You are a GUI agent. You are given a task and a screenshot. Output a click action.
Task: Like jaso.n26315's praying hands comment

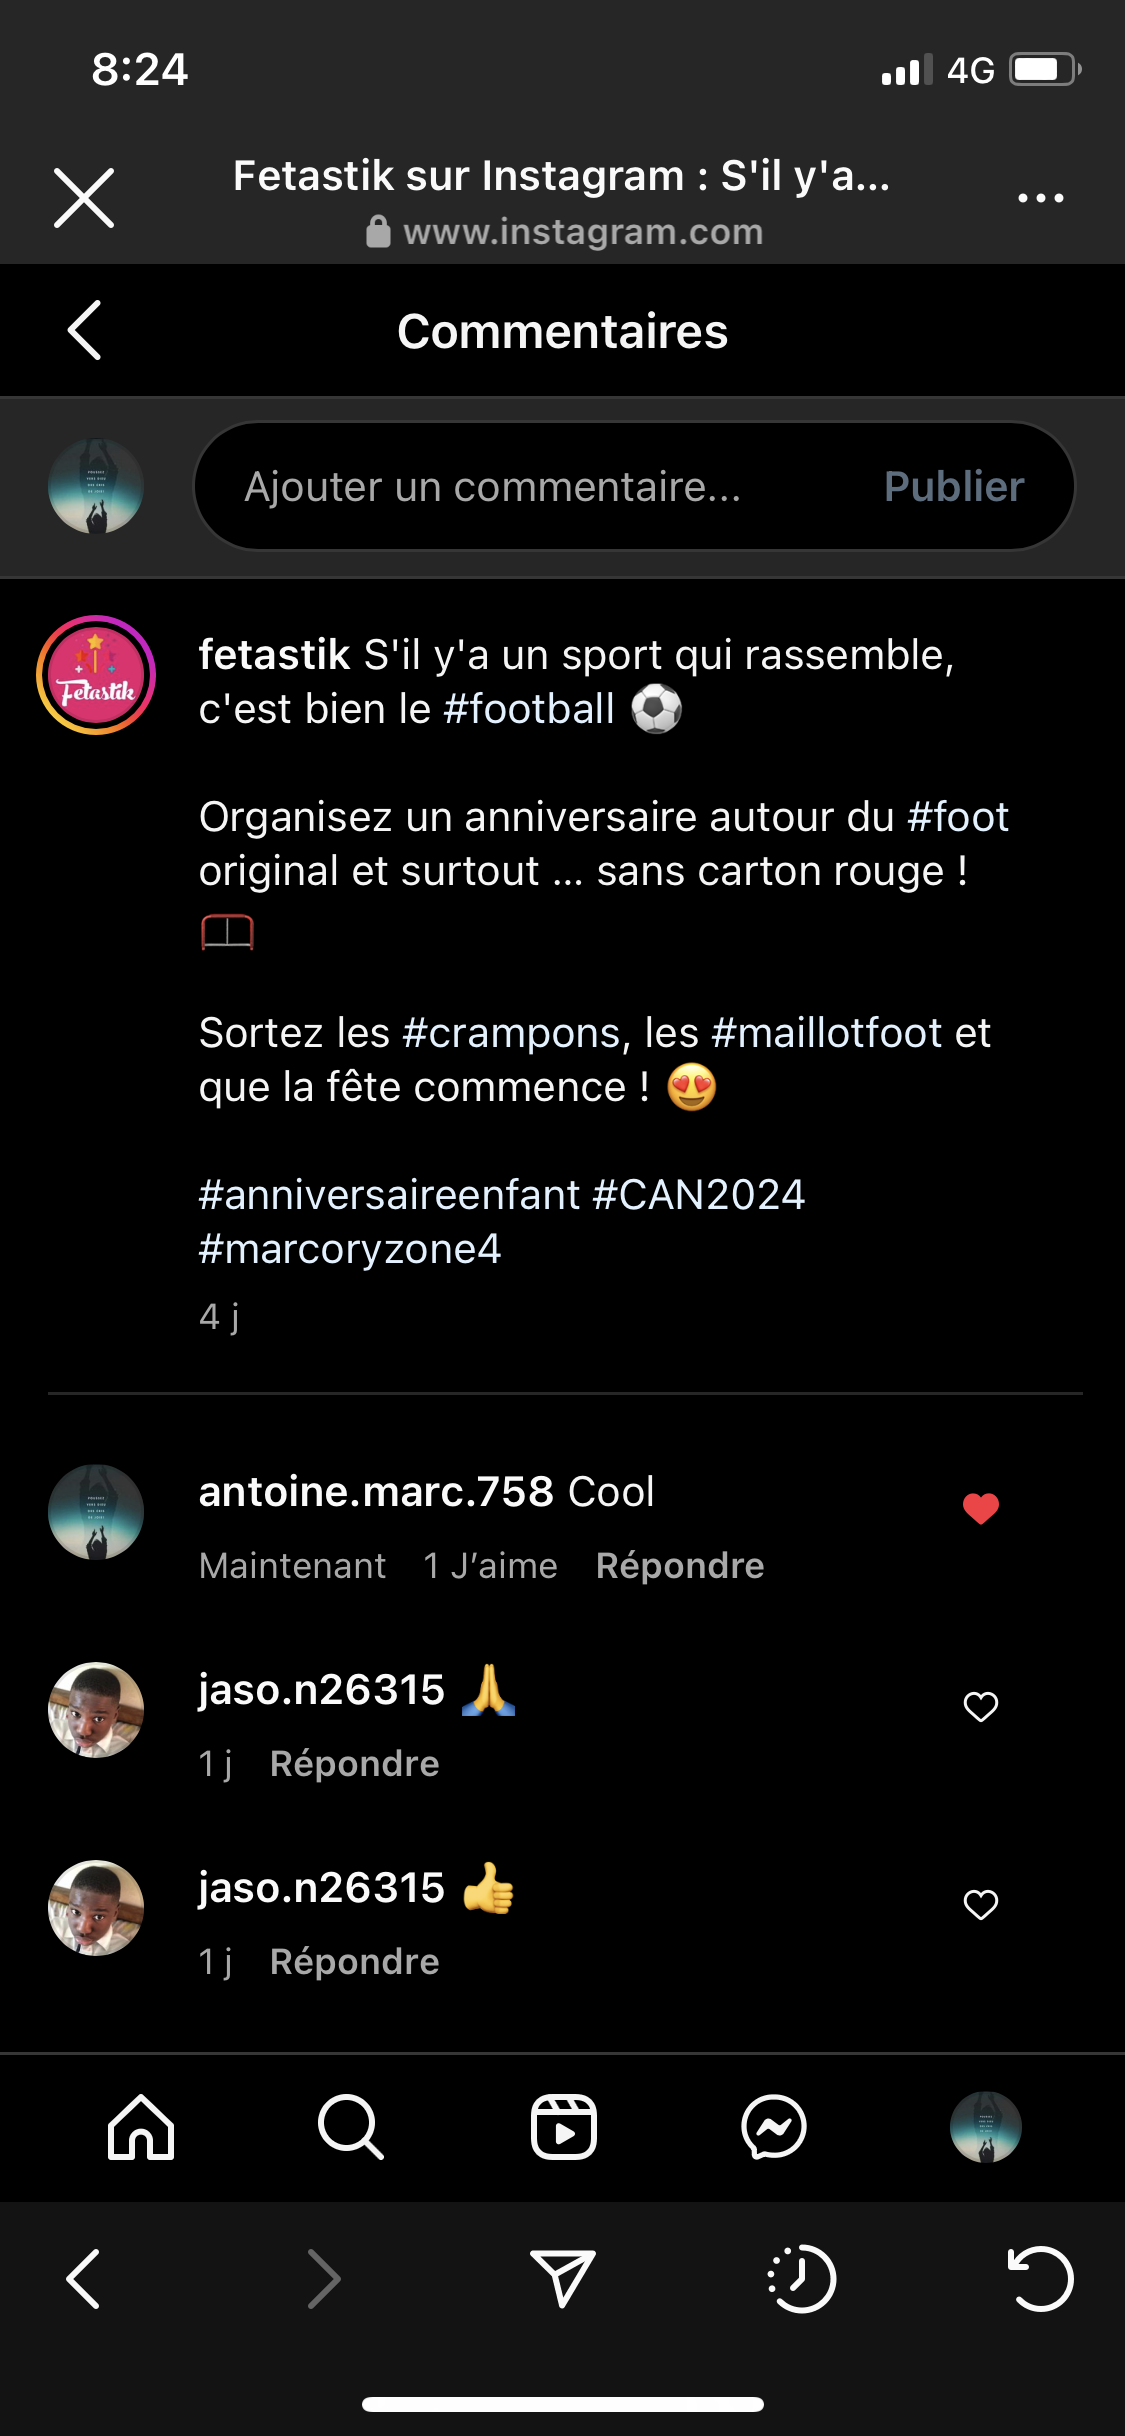pyautogui.click(x=981, y=1706)
